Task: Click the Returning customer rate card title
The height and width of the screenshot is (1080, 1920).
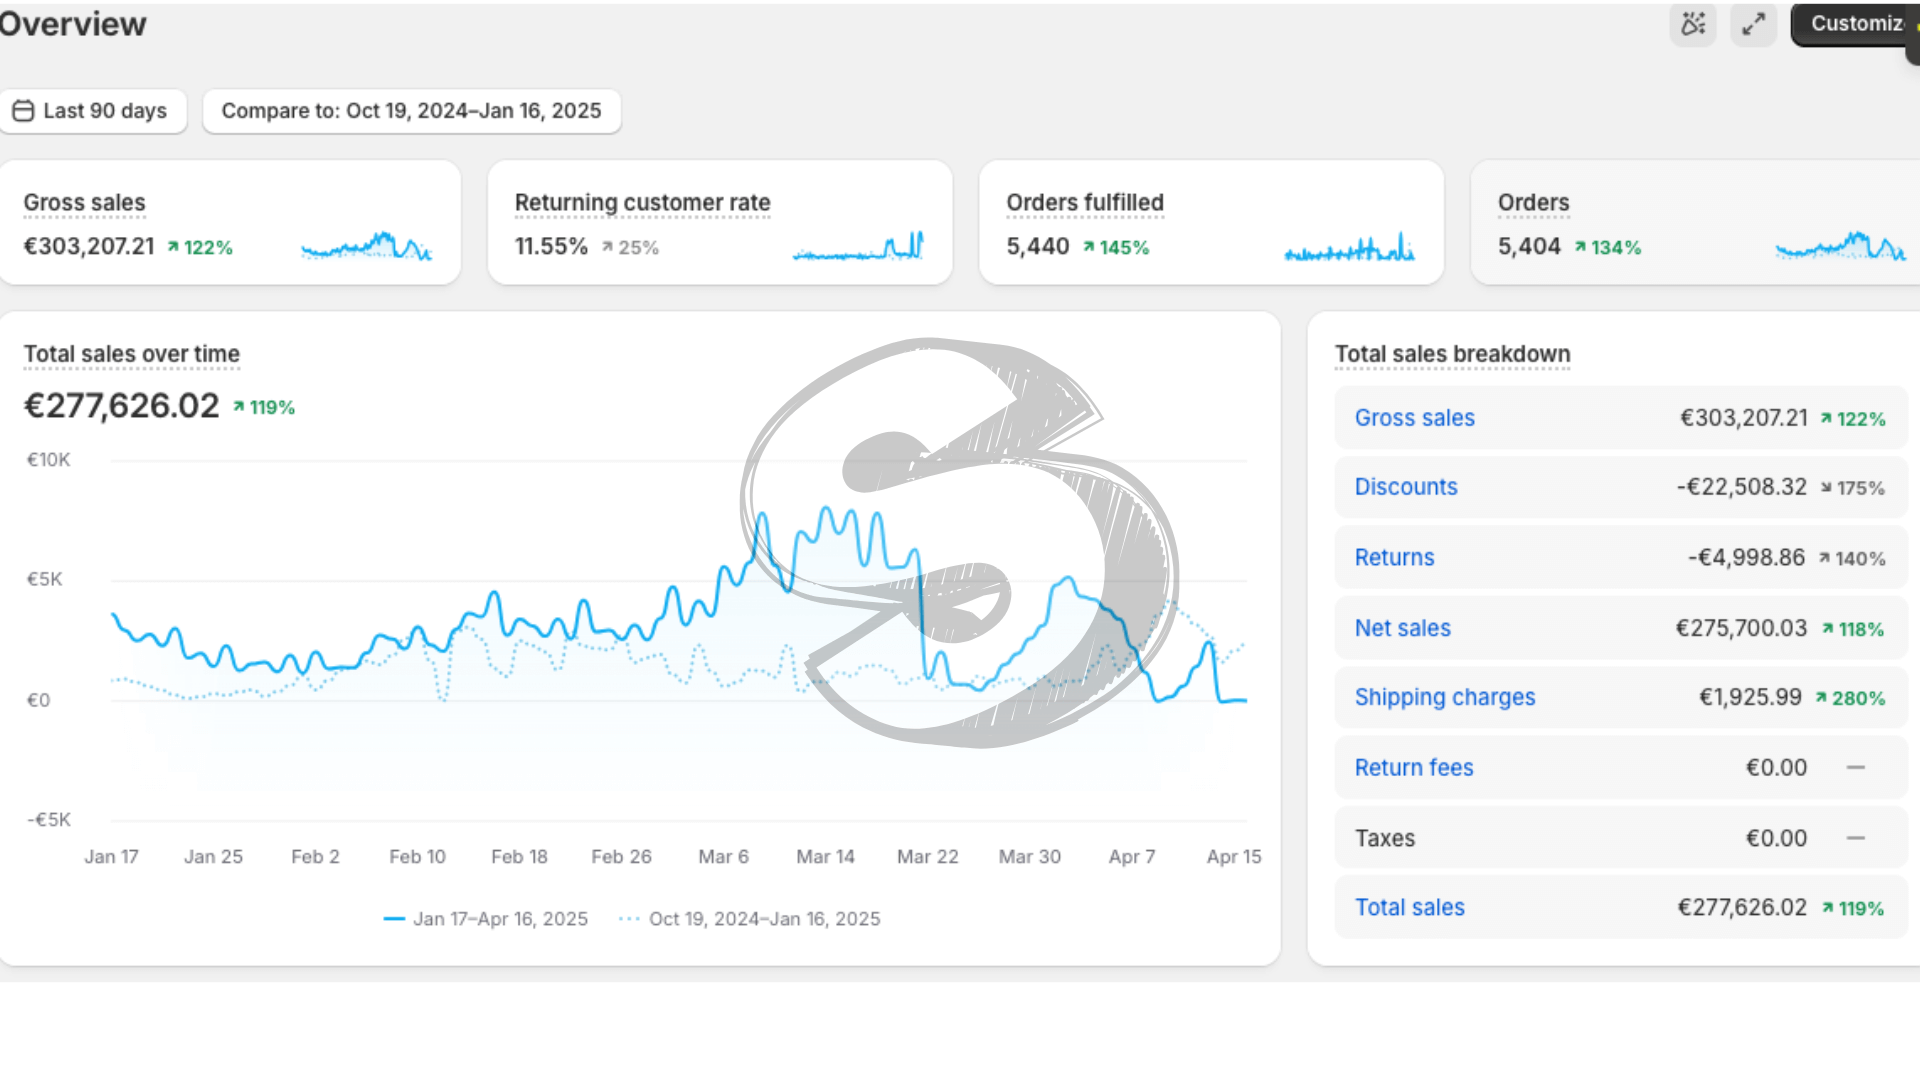Action: point(642,203)
